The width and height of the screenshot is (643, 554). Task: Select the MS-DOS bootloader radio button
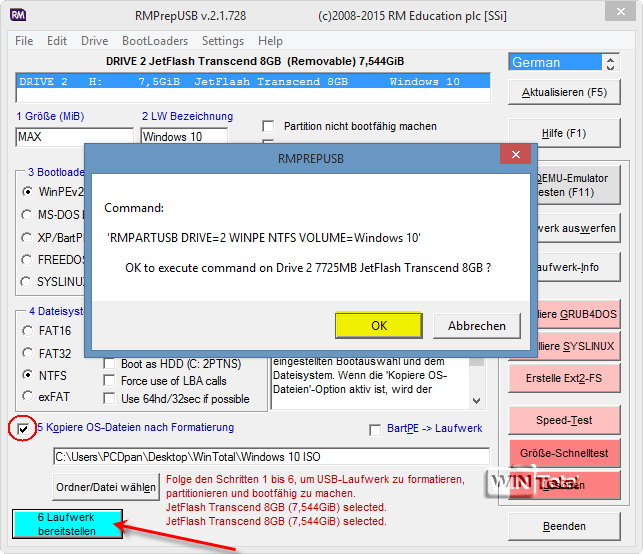tap(27, 214)
